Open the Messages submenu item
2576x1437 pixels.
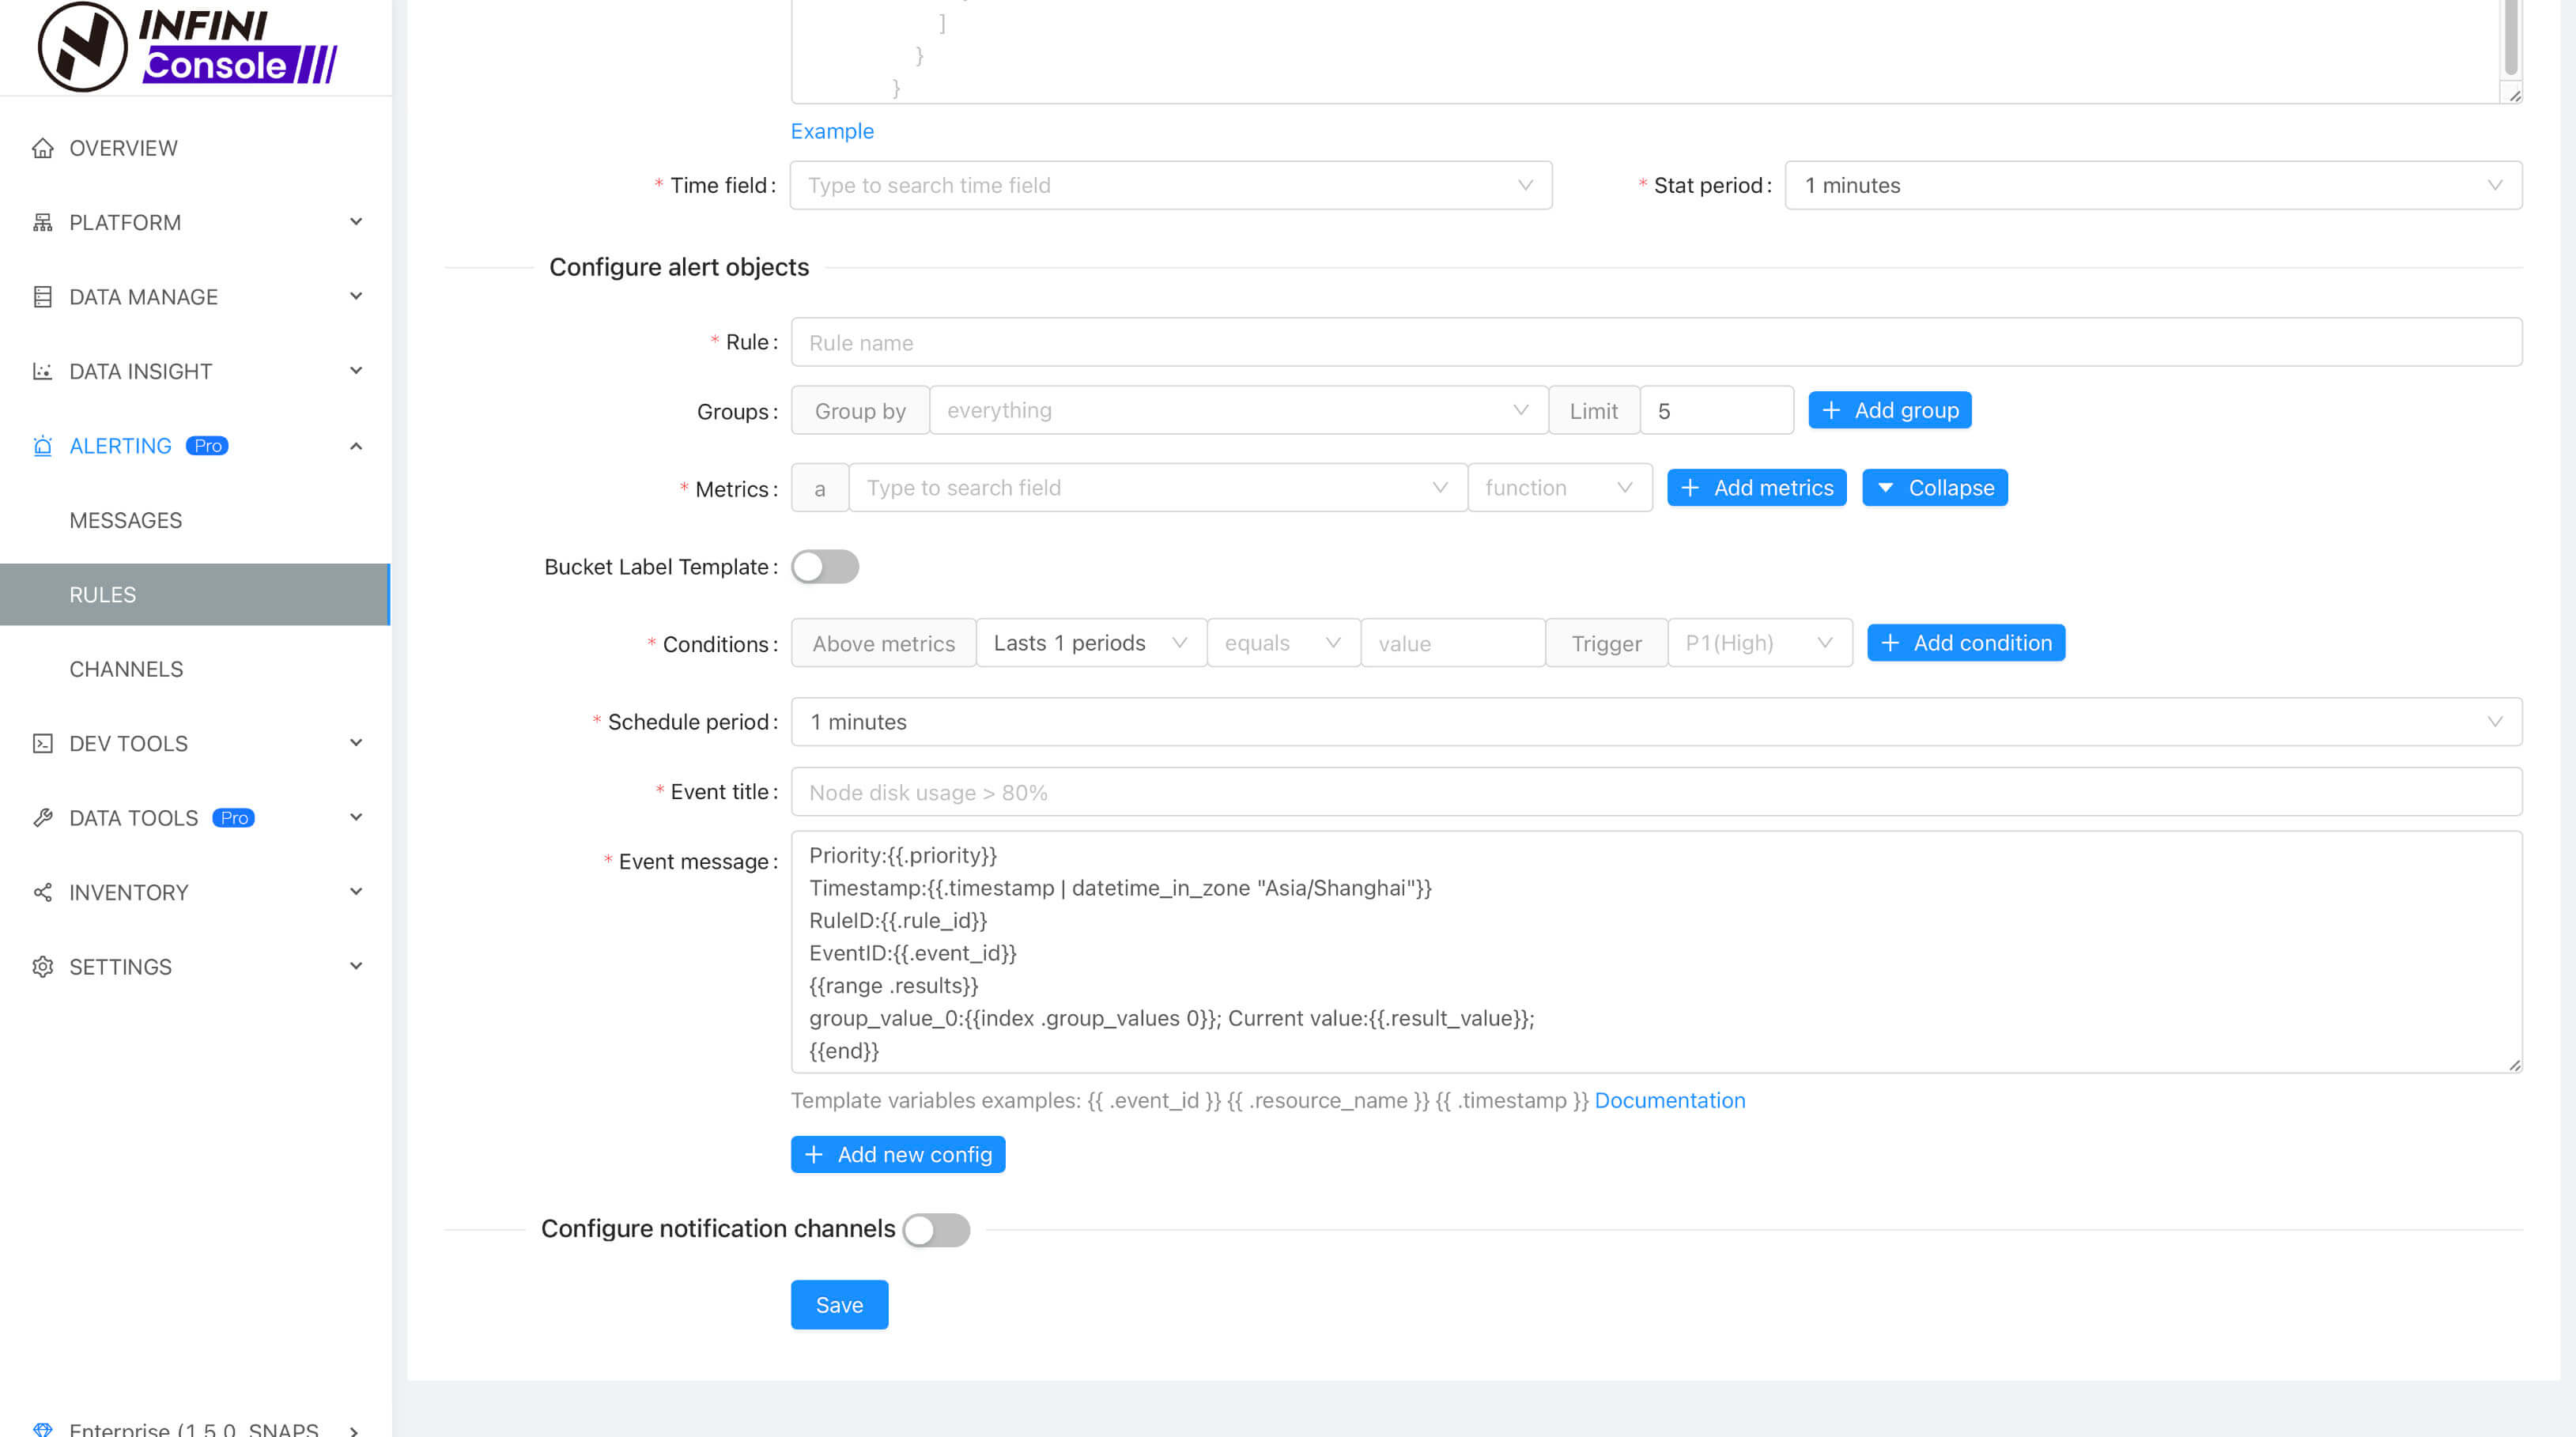[x=195, y=520]
